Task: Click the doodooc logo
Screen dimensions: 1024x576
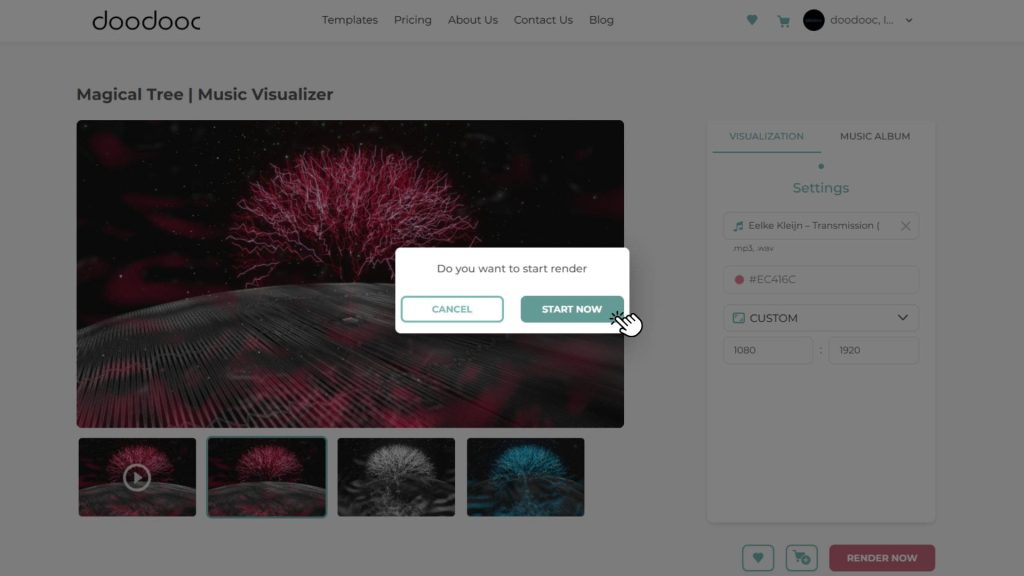Action: 146,20
